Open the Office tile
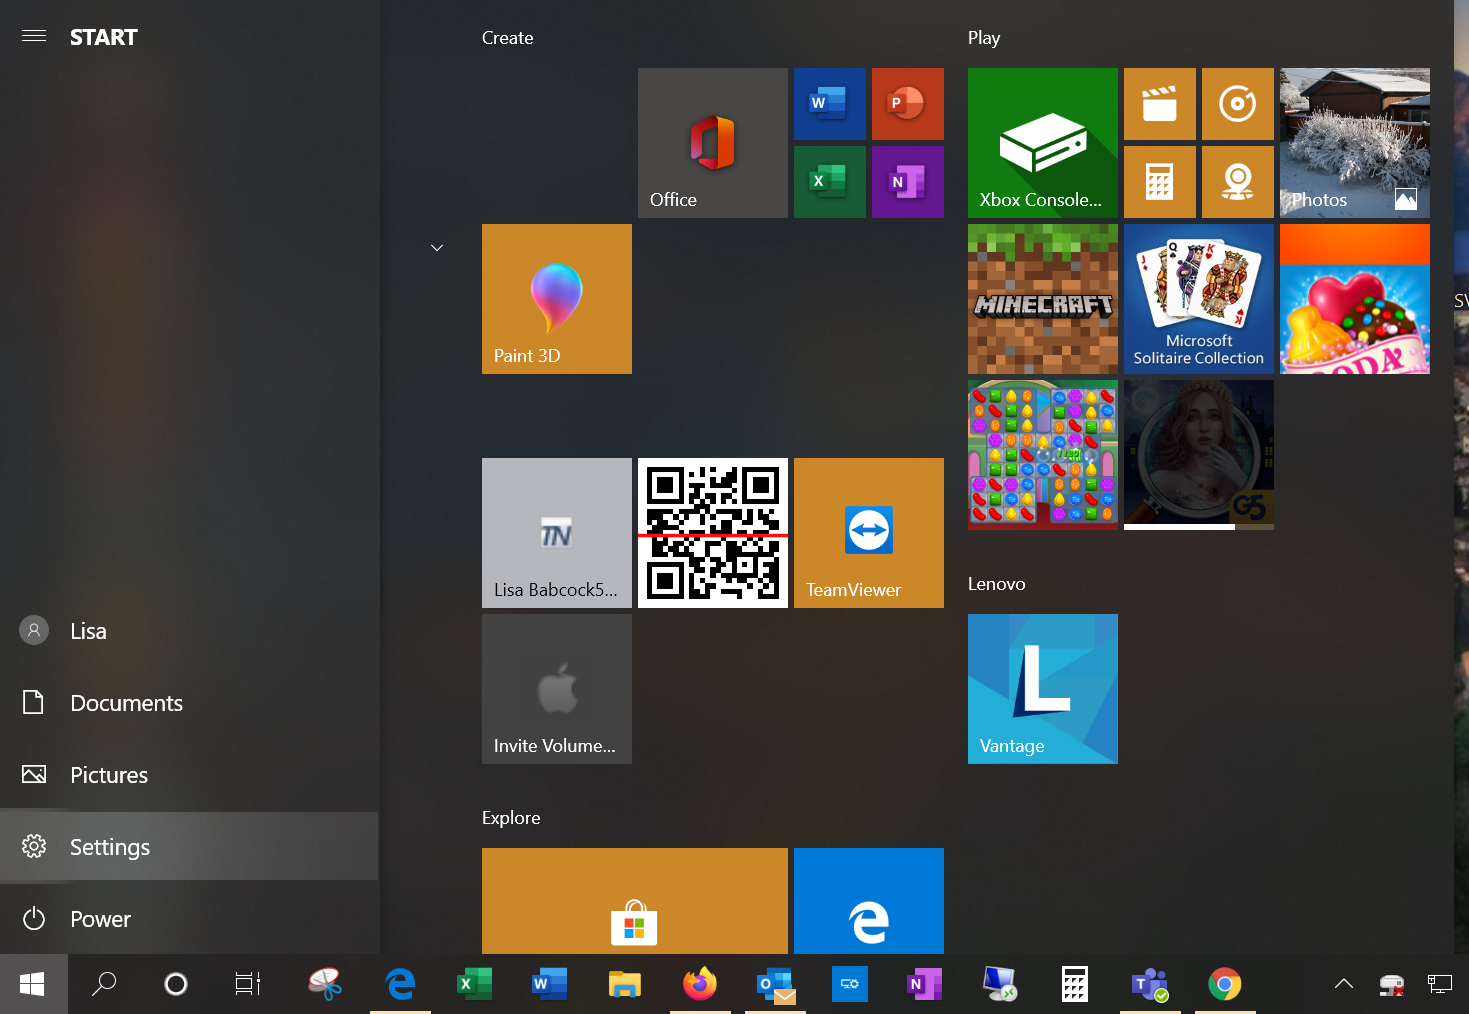This screenshot has width=1469, height=1014. tap(712, 143)
